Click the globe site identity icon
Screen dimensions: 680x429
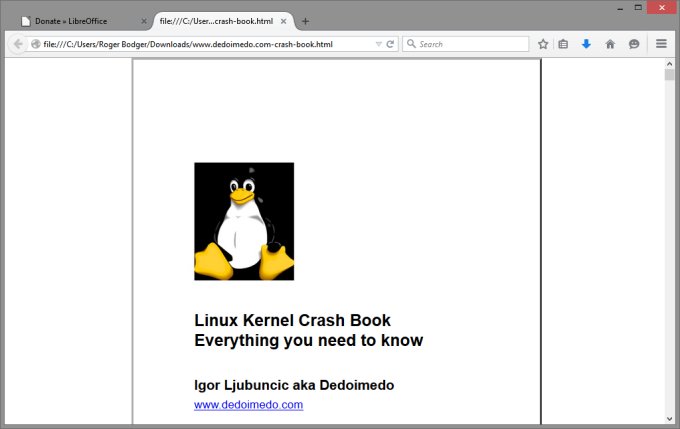point(36,44)
